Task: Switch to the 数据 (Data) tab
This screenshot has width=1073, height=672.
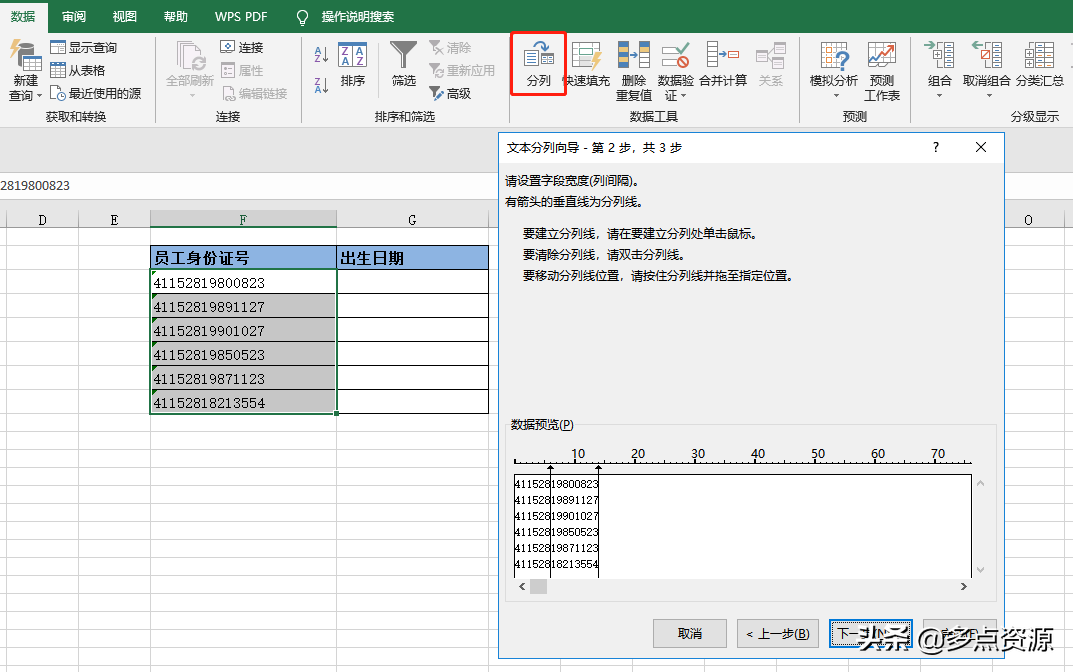Action: click(x=23, y=16)
